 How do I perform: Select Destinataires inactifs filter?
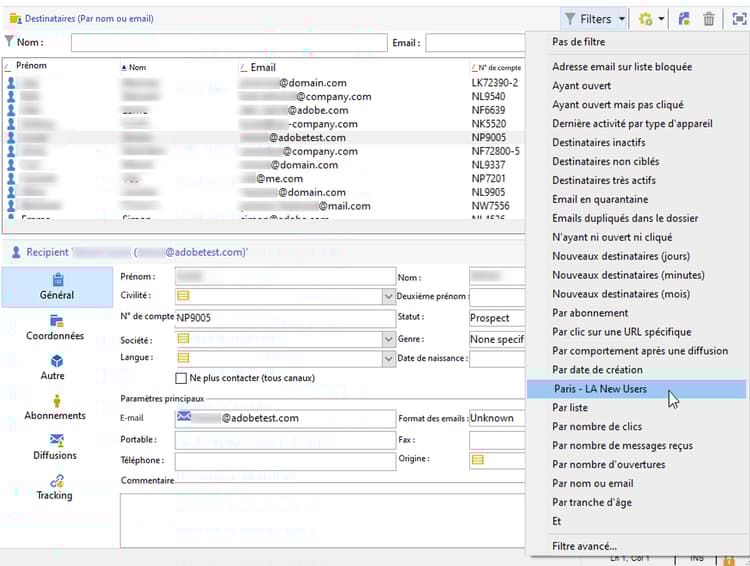point(598,143)
